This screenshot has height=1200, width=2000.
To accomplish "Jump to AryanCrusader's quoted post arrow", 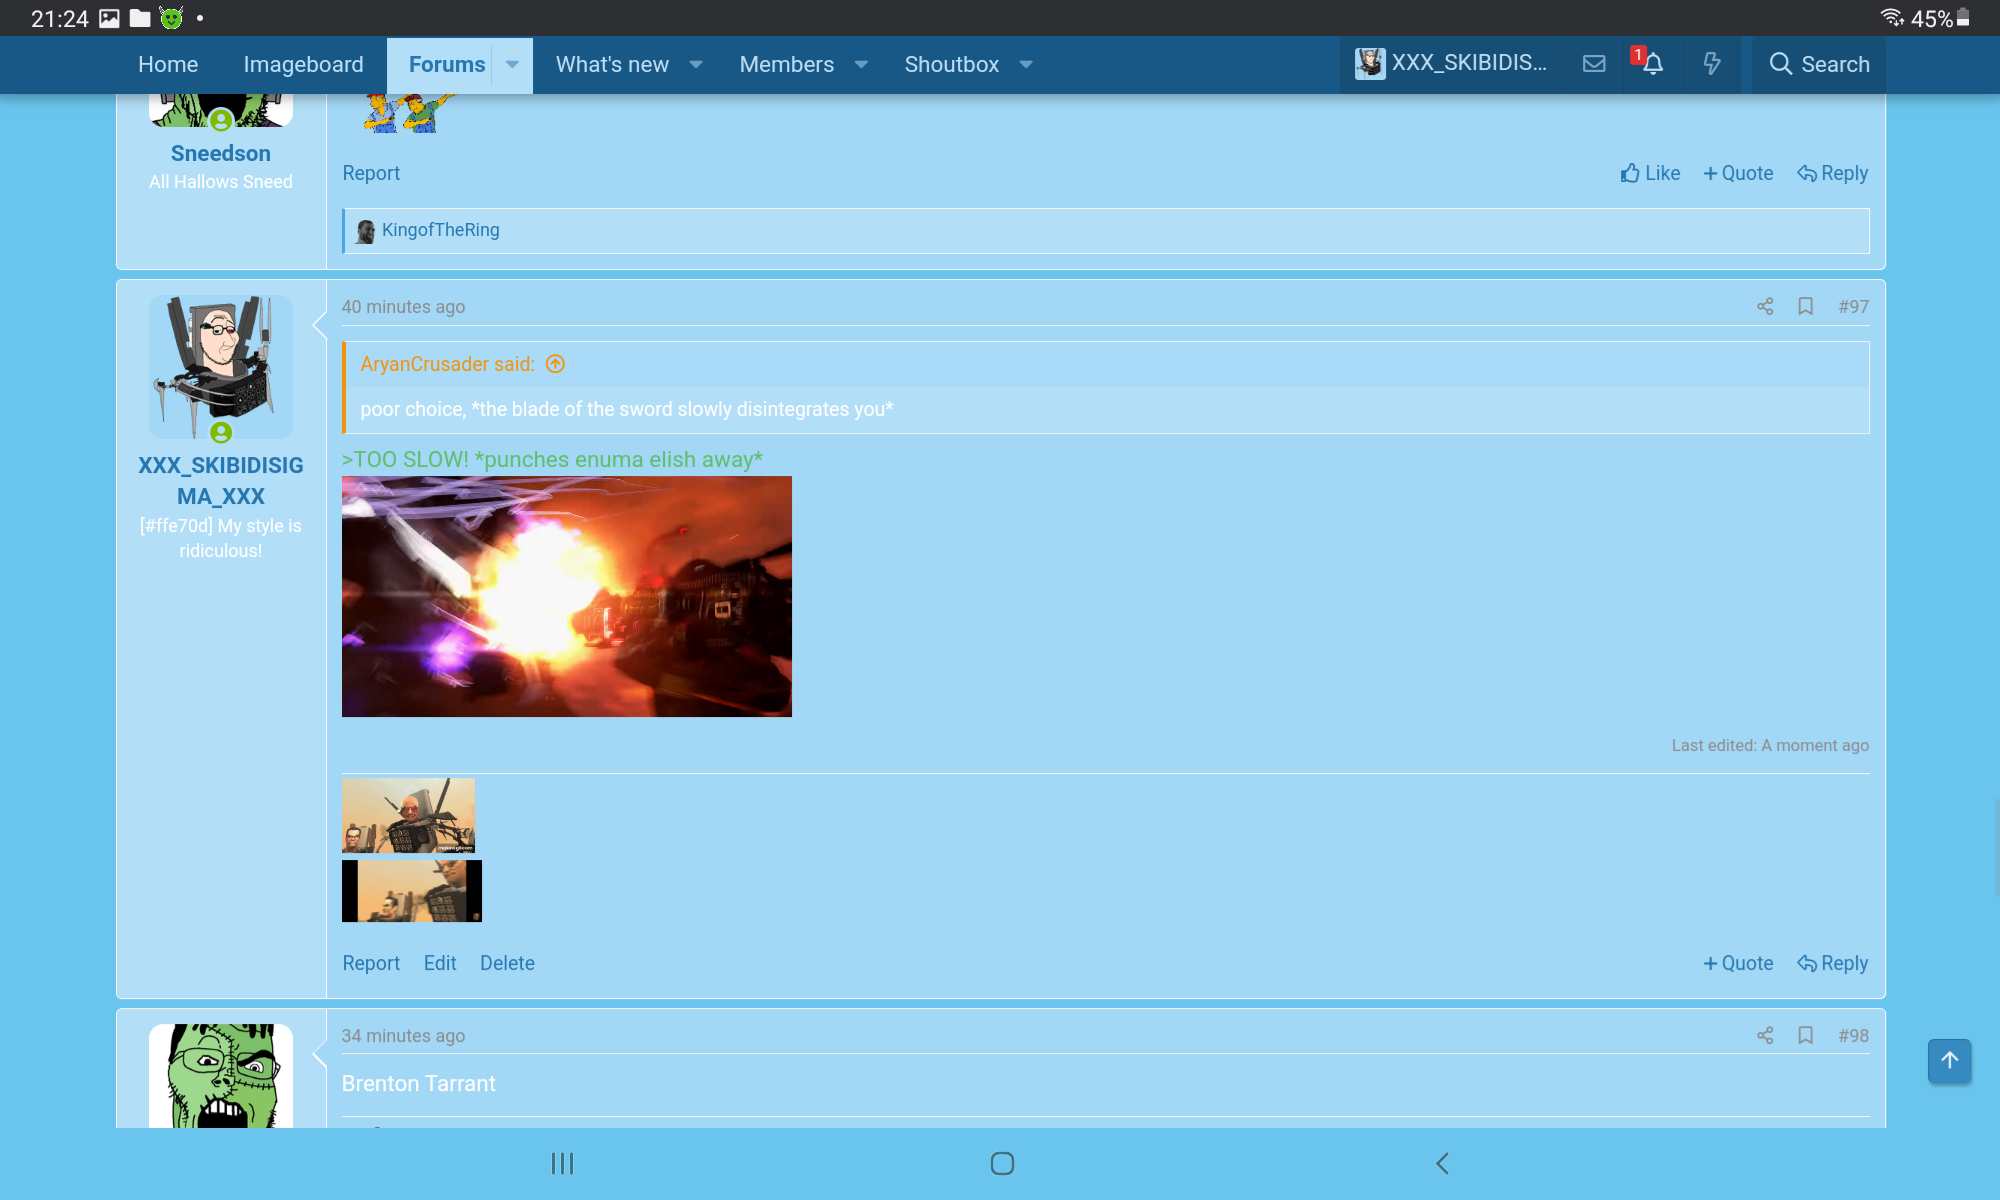I will point(555,364).
